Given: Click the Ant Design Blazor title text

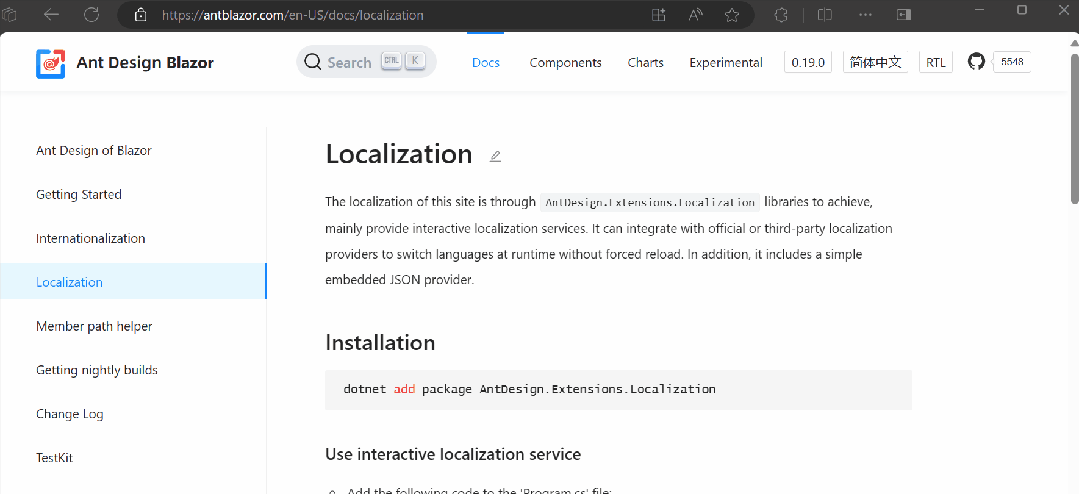Looking at the screenshot, I should point(145,63).
